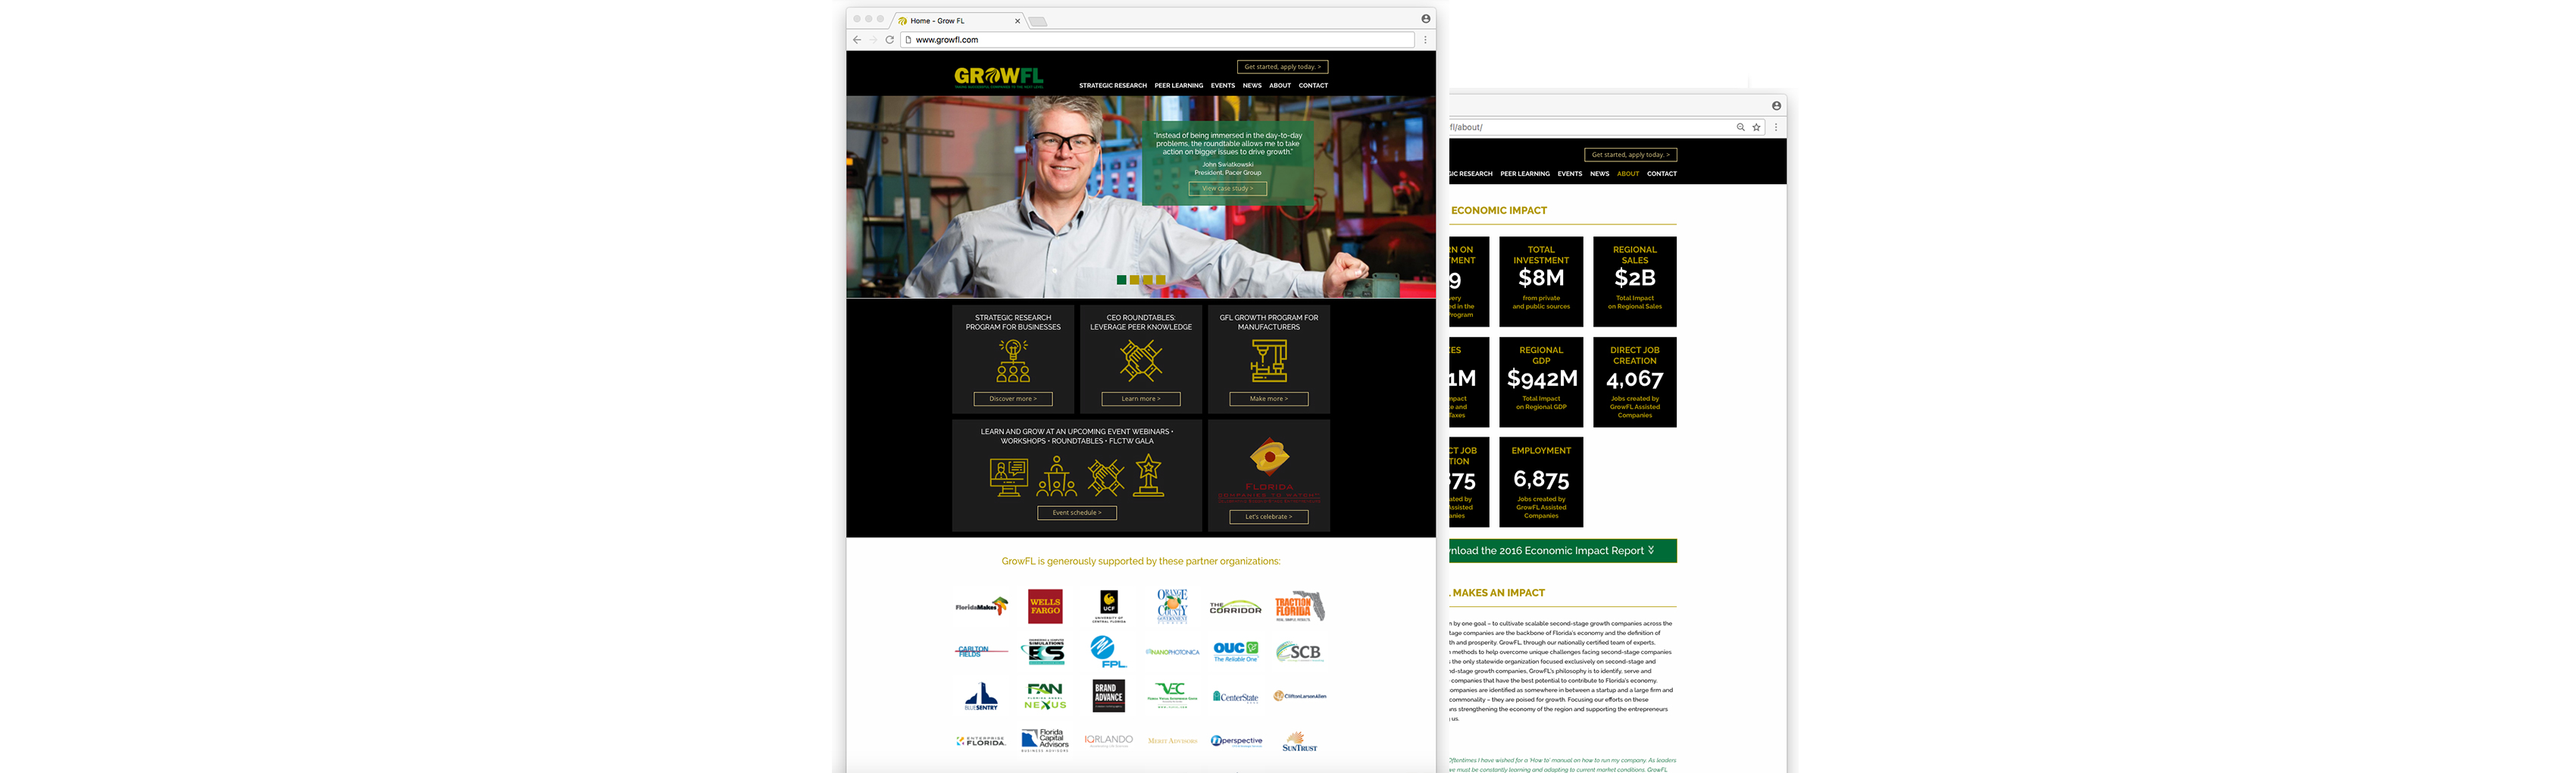Click the handshake CEO roundtables icon
Viewport: 2576px width, 773px height.
click(x=1141, y=360)
